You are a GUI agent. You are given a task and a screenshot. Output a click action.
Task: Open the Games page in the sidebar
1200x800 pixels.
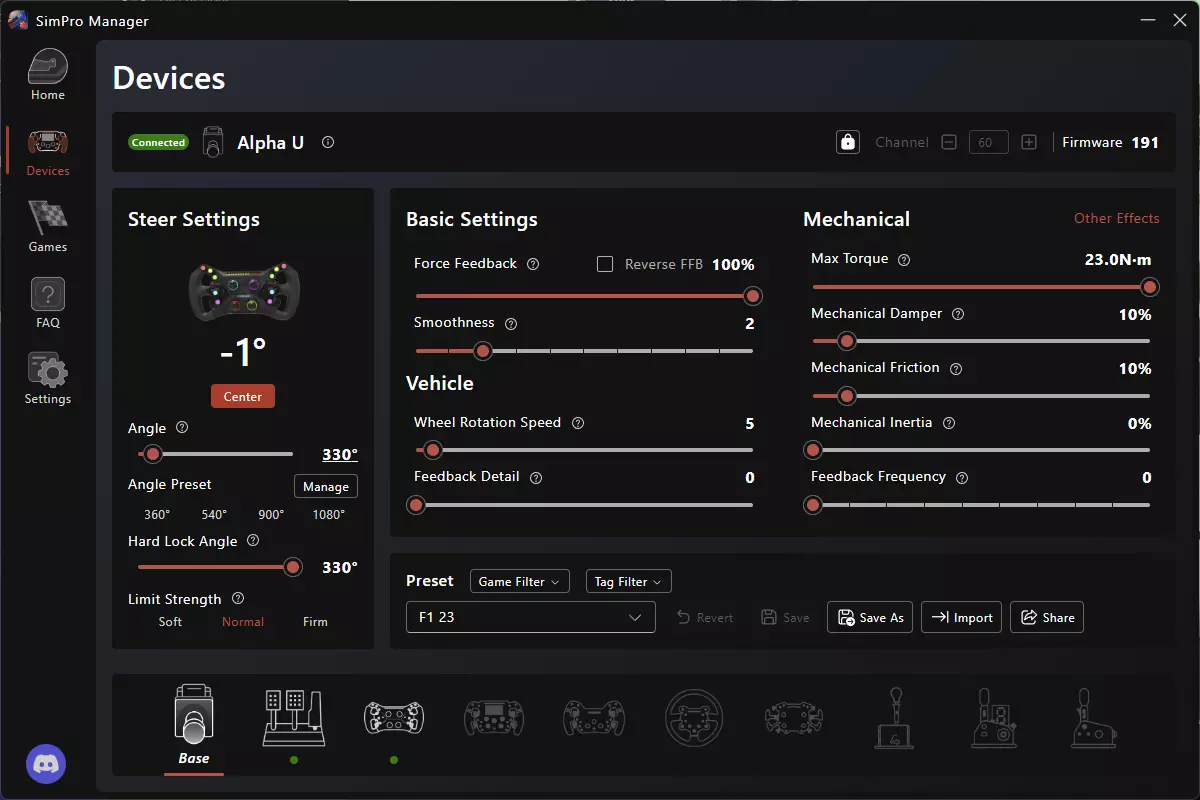click(48, 228)
